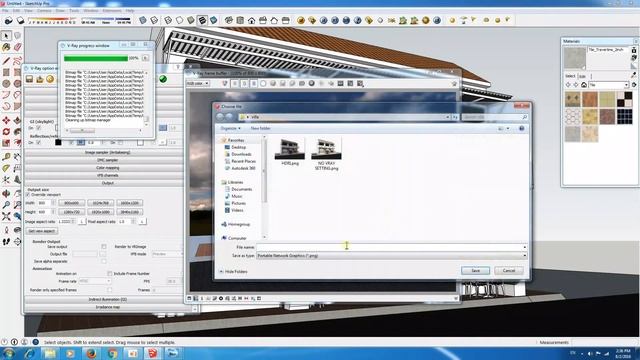Click black reflection color swatch in V-Ray options
The width and height of the screenshot is (640, 360).
click(58, 142)
